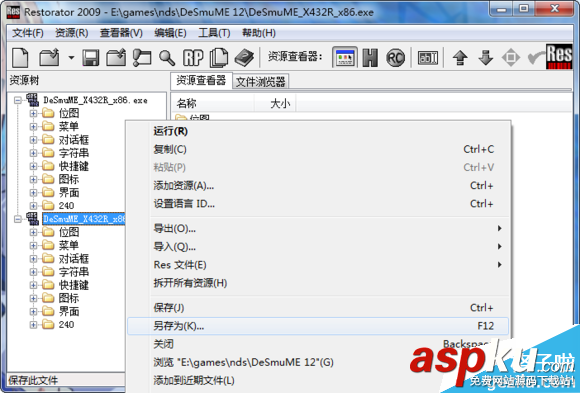Select 240 folder under the first exe node
The image size is (580, 393).
66,206
